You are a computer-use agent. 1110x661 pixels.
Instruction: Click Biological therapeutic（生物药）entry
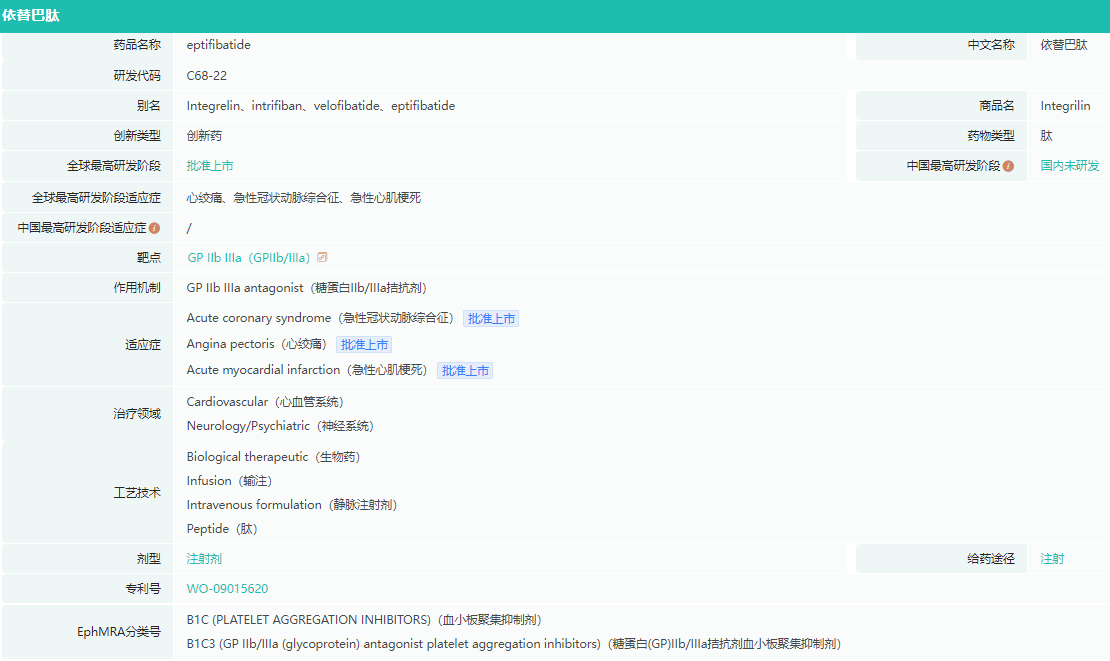click(x=273, y=457)
